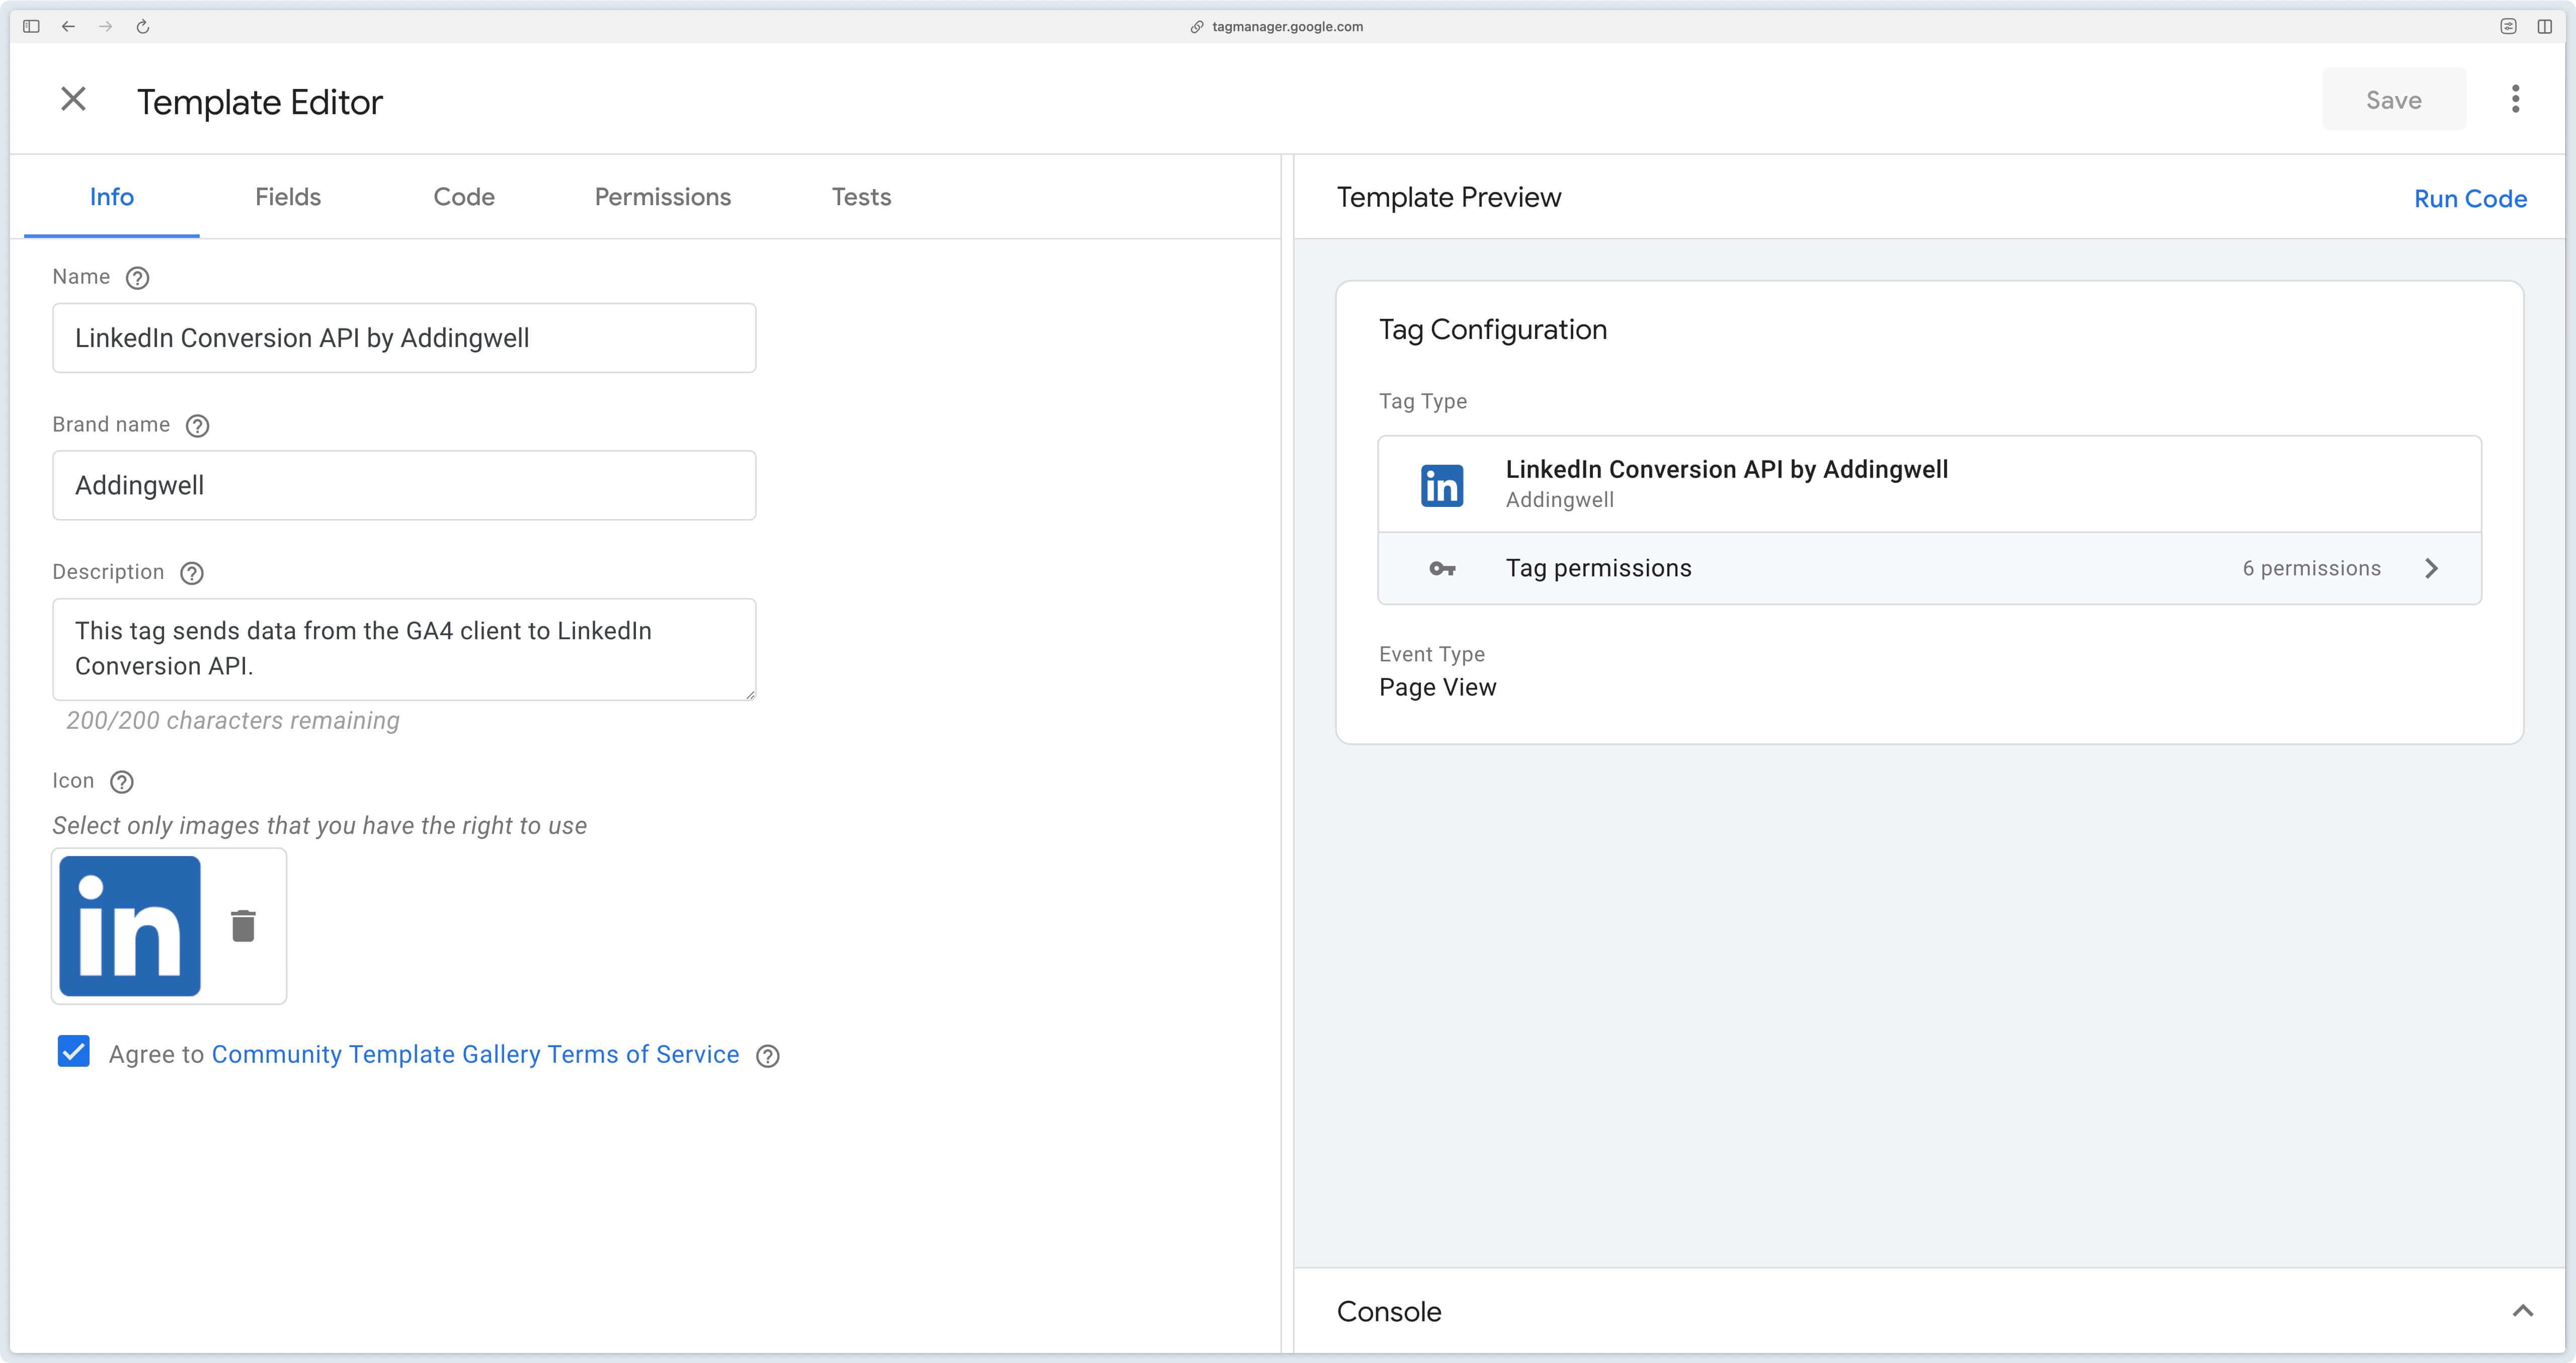Click the help icon next to Brand name
The width and height of the screenshot is (2576, 1363).
click(x=198, y=426)
